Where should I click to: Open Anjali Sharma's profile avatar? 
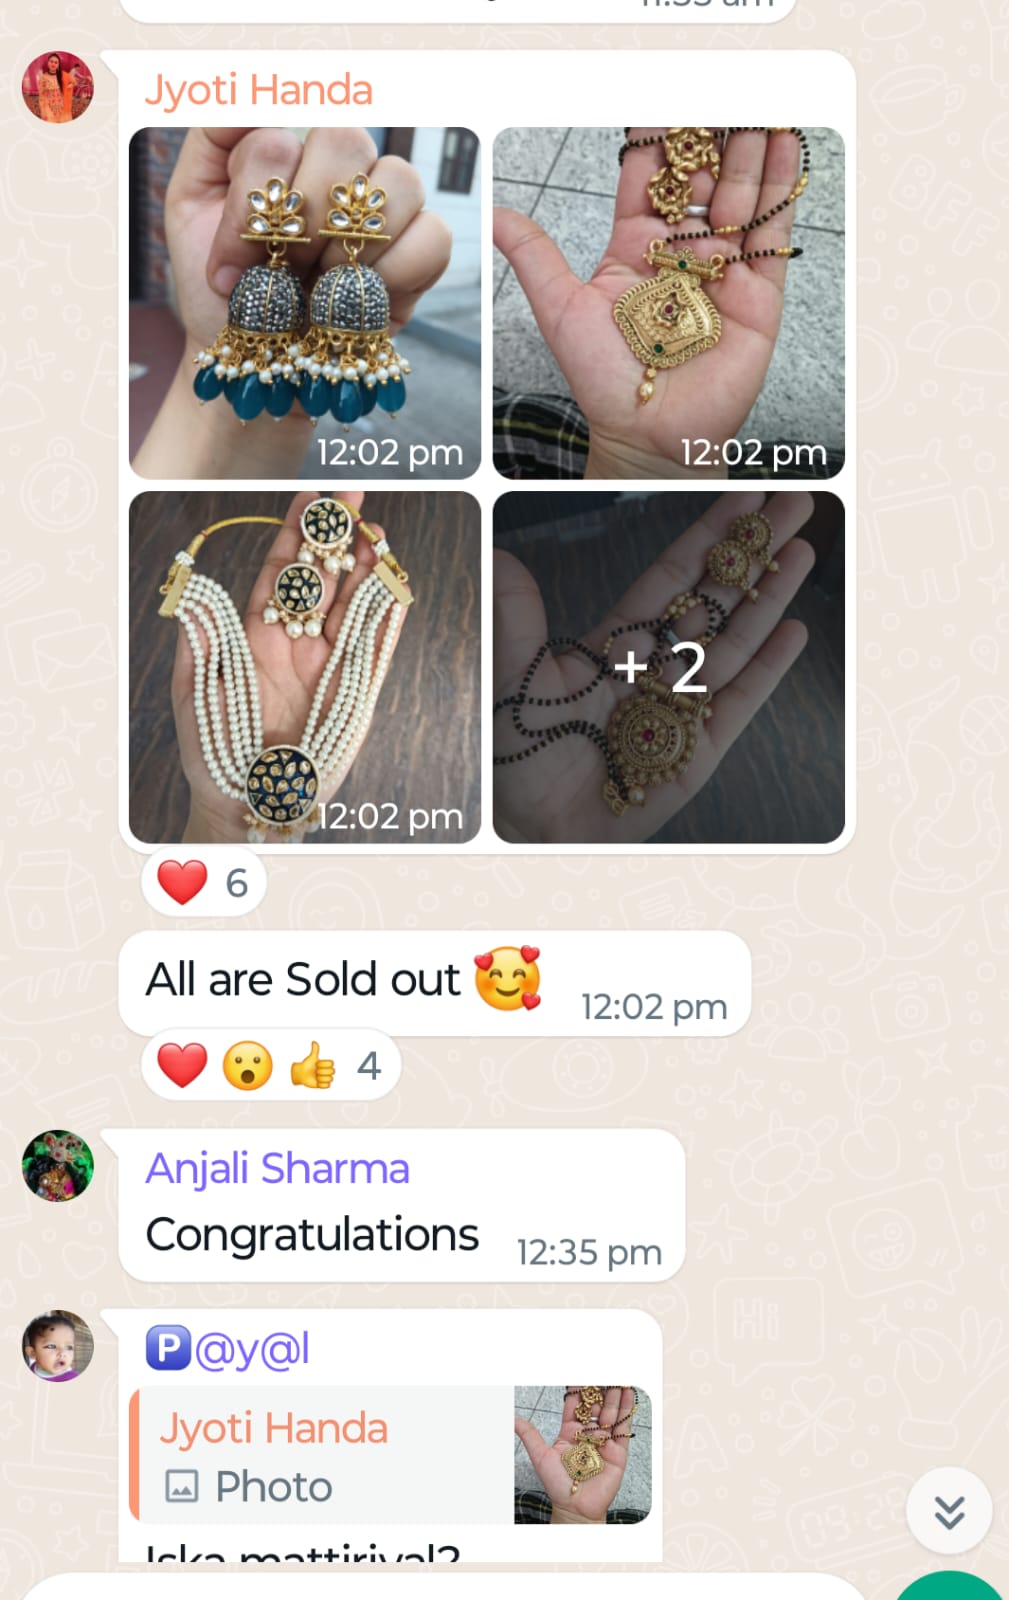(x=58, y=1165)
